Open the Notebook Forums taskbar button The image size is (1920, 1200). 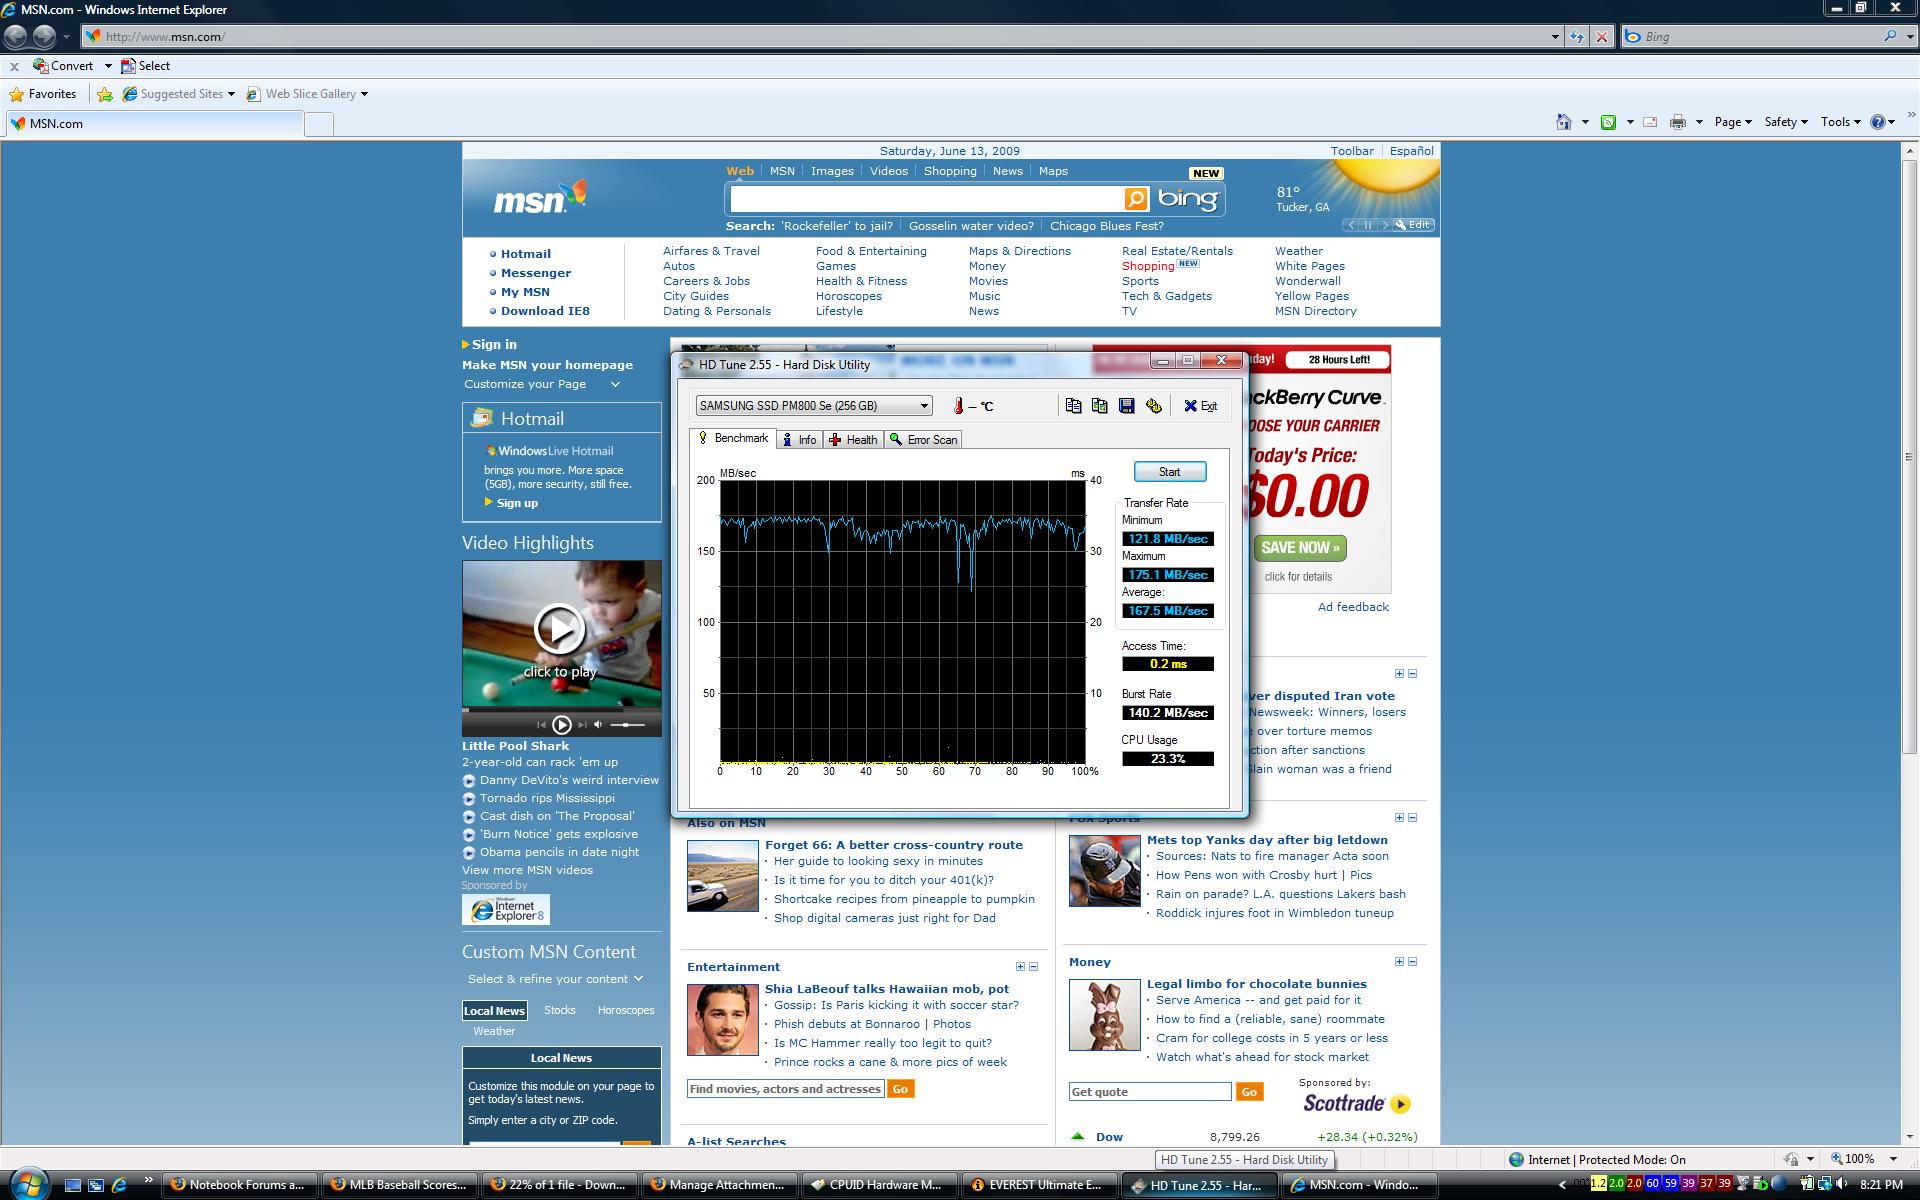click(239, 1185)
